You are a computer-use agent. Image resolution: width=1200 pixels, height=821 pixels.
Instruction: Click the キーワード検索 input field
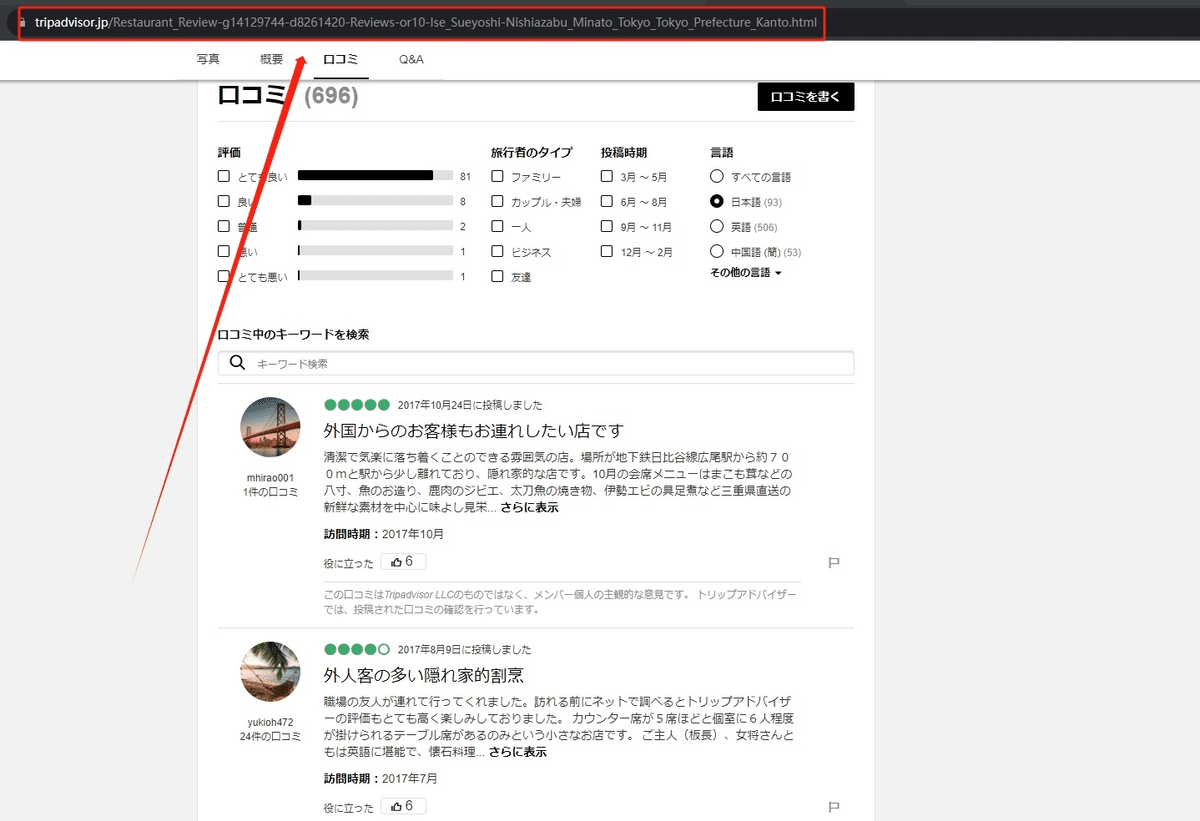[x=536, y=363]
